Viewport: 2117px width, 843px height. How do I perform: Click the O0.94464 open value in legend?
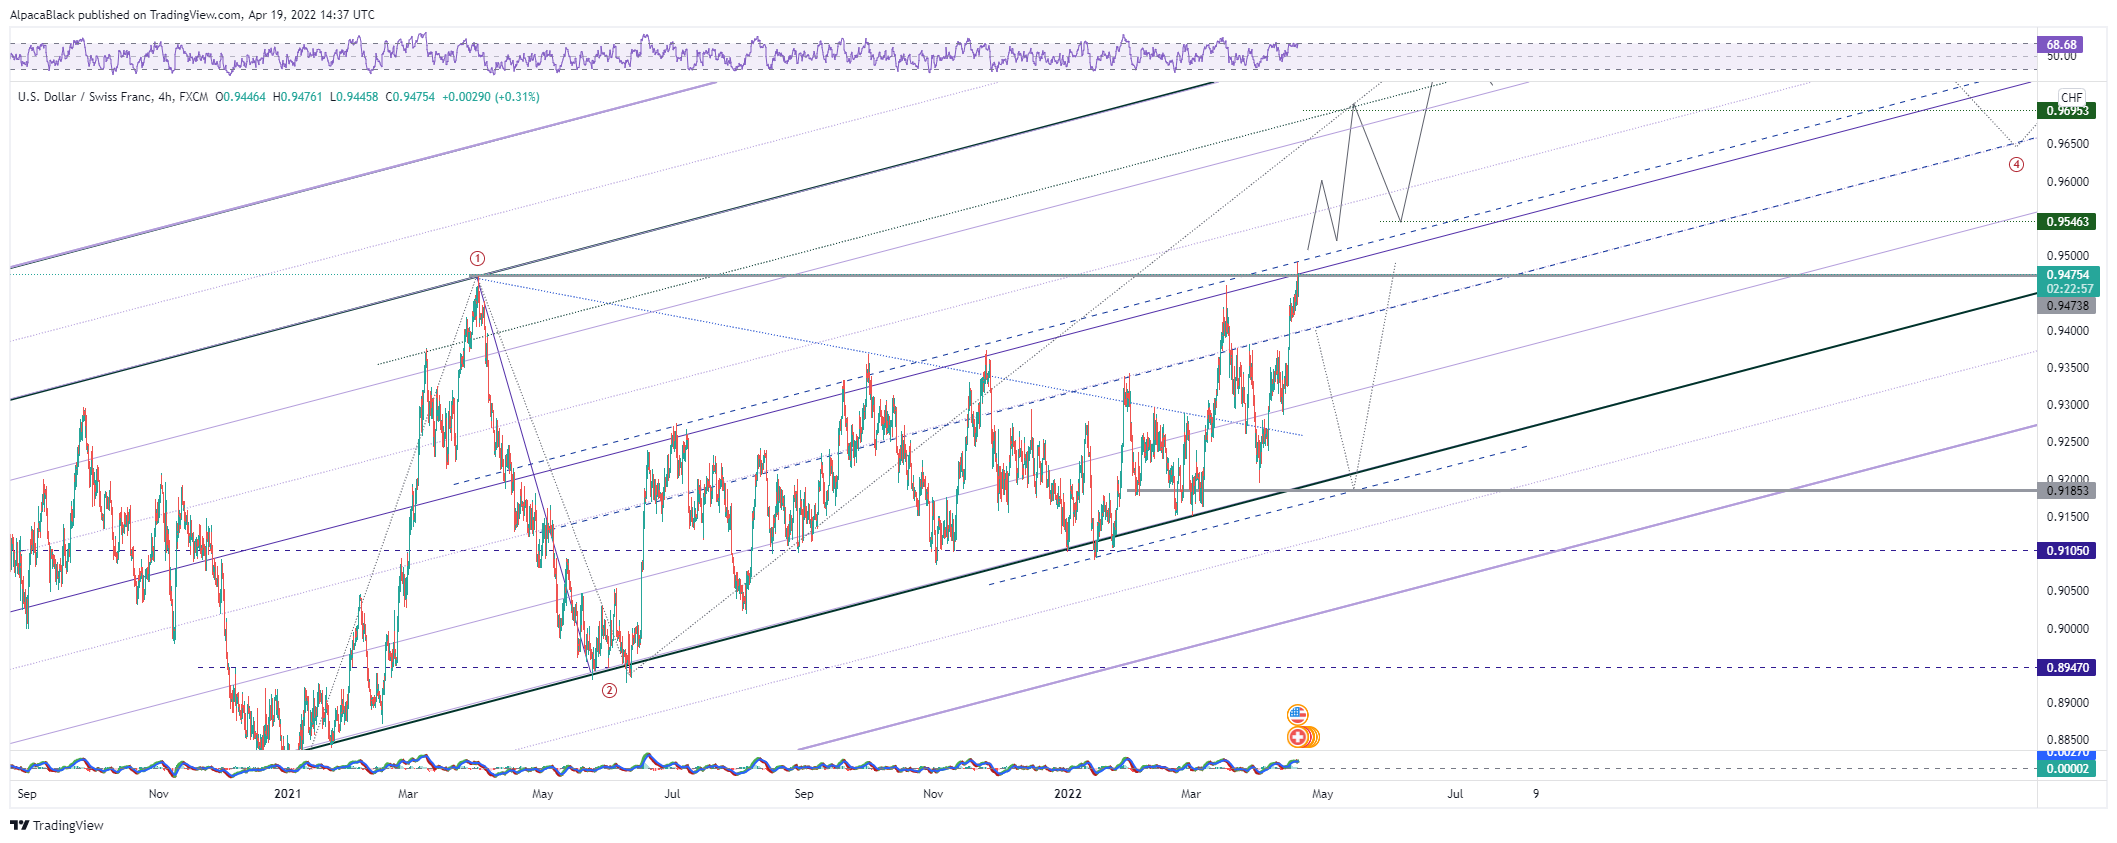(241, 97)
